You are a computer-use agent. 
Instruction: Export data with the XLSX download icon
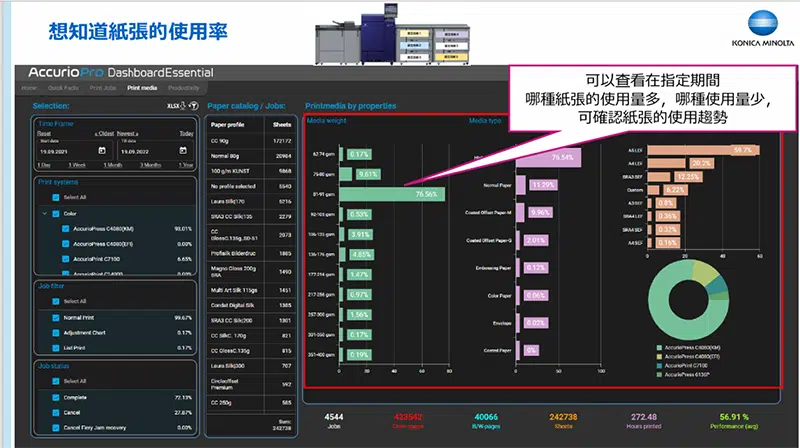pos(176,106)
